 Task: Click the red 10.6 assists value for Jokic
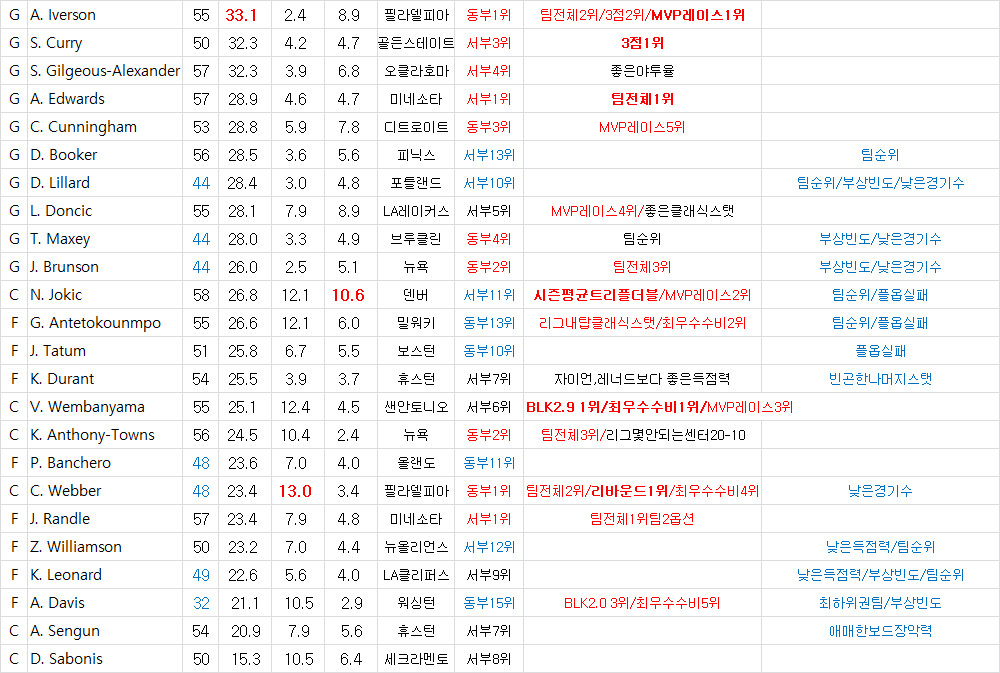pyautogui.click(x=348, y=295)
